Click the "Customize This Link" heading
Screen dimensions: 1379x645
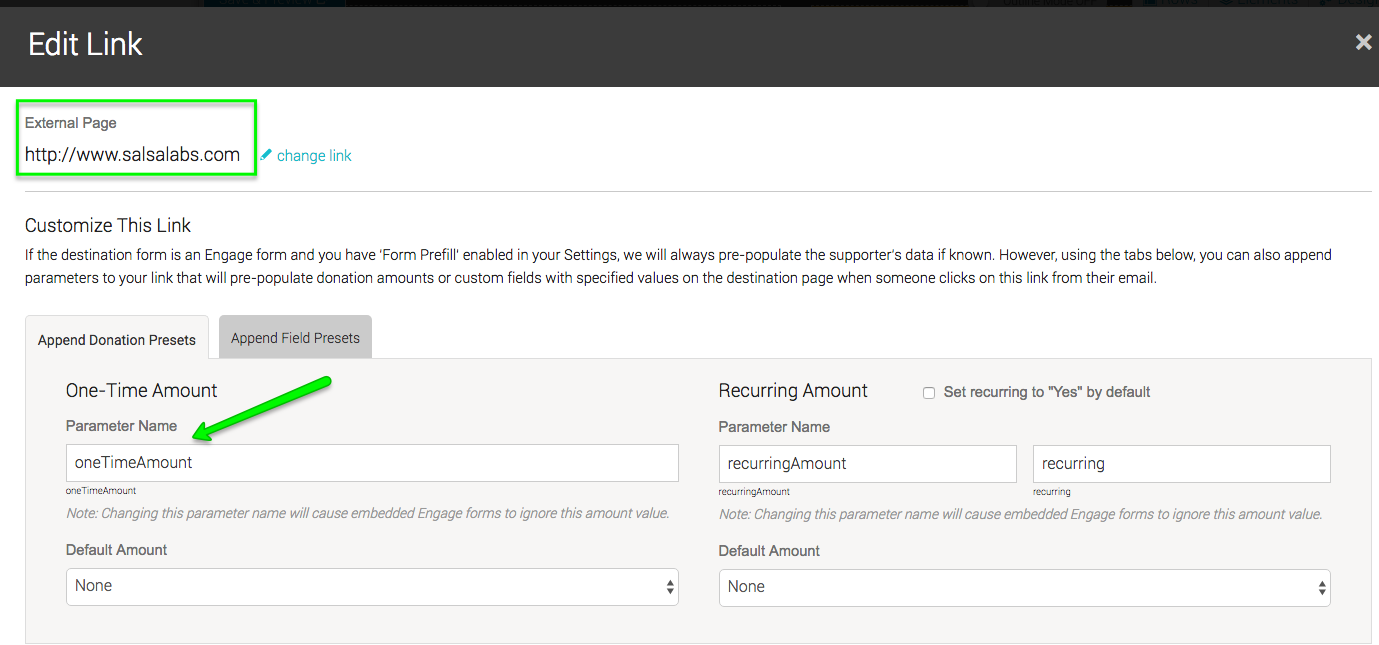click(x=108, y=225)
